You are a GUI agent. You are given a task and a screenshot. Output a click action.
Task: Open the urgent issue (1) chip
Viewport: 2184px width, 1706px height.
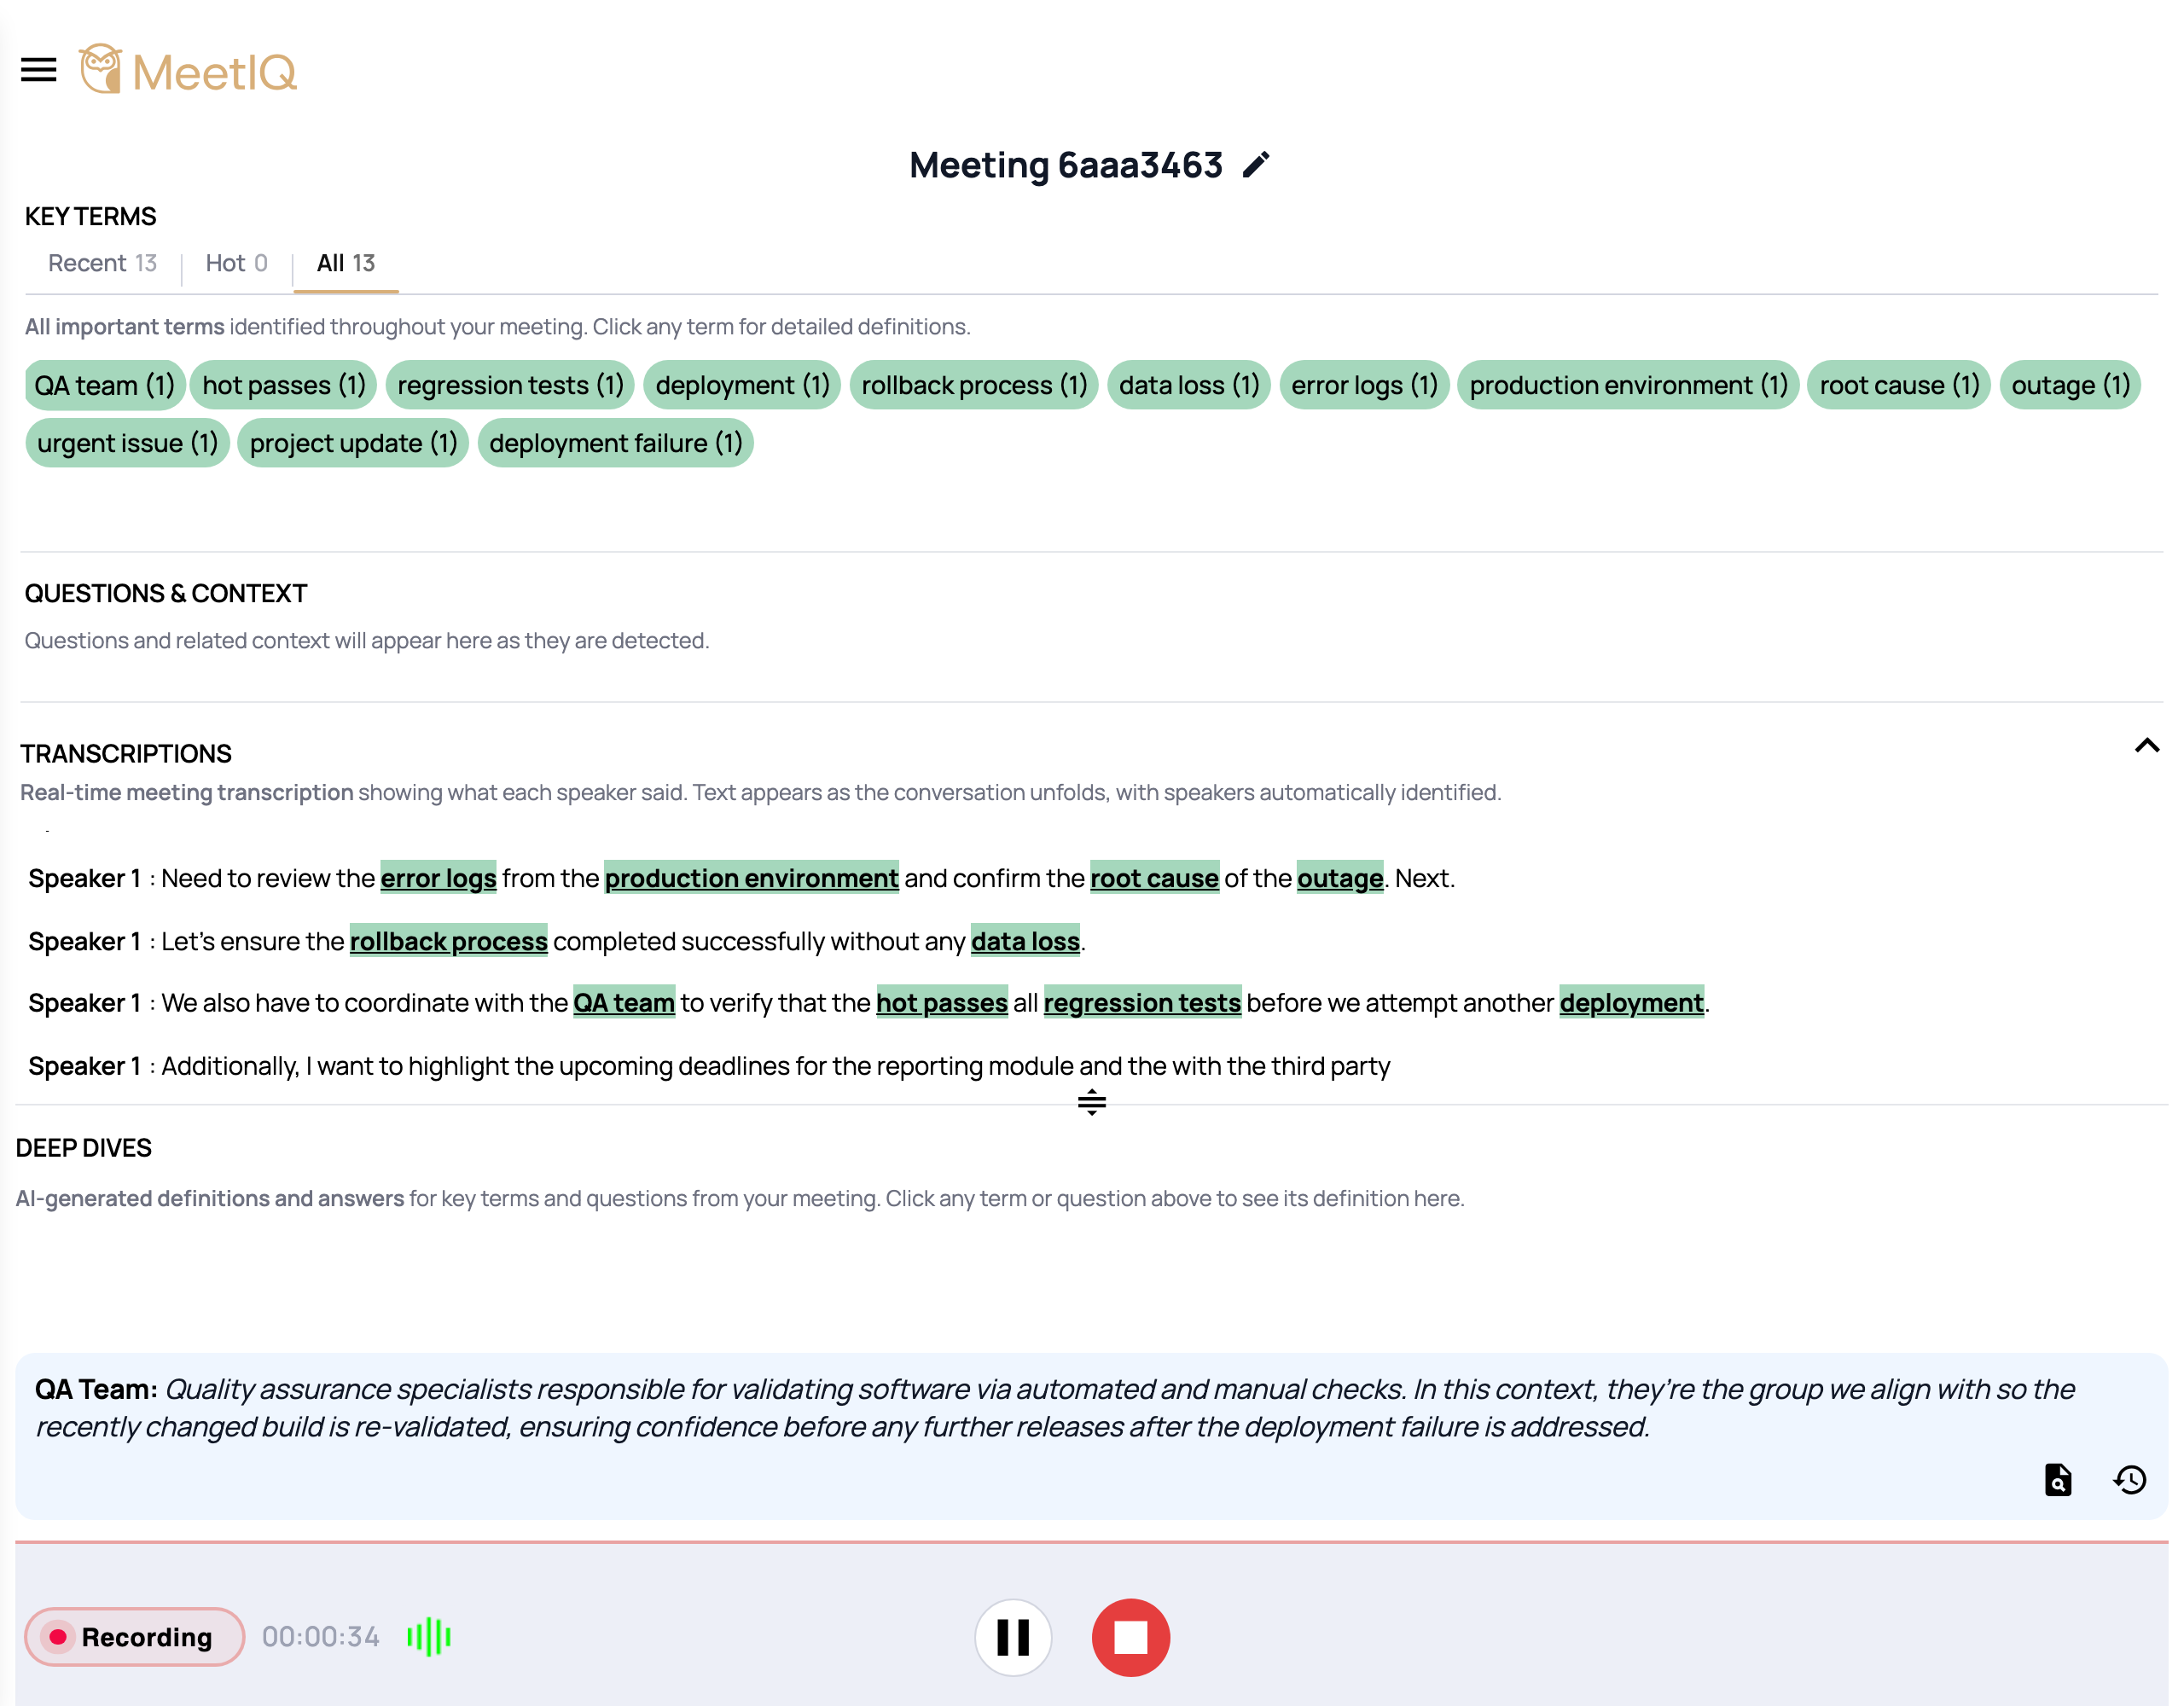(x=128, y=443)
